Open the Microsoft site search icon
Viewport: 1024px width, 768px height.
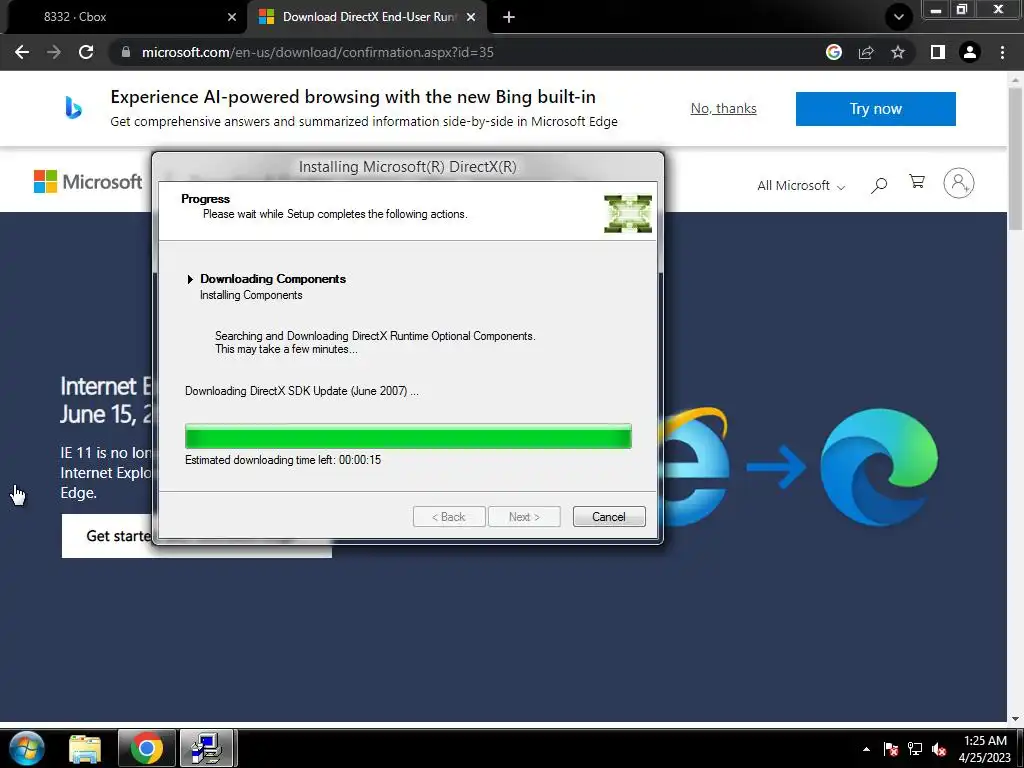pos(879,185)
